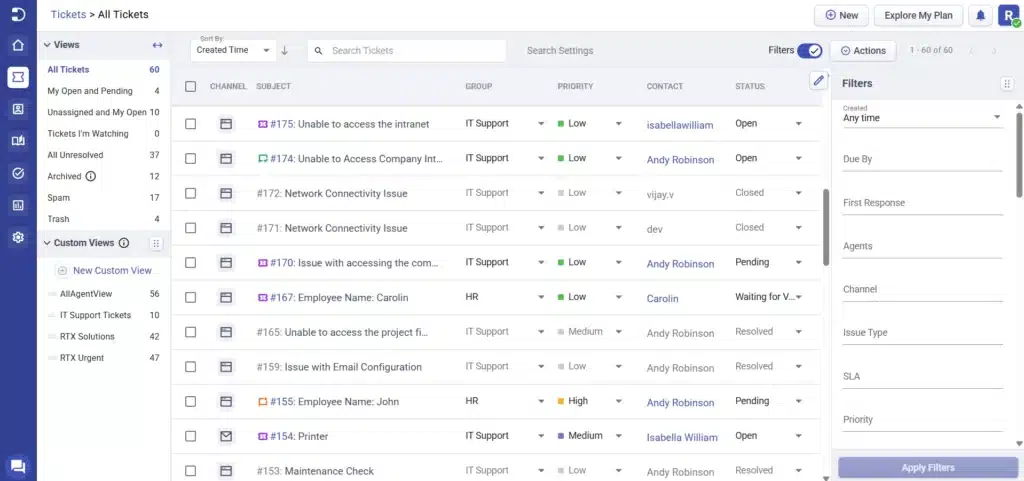Click the Apply Filters button
This screenshot has width=1024, height=481.
[928, 467]
